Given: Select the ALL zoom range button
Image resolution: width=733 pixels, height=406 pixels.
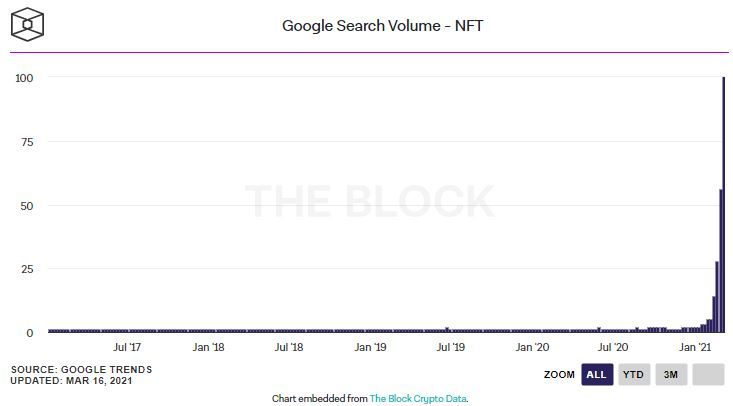Looking at the screenshot, I should point(597,375).
